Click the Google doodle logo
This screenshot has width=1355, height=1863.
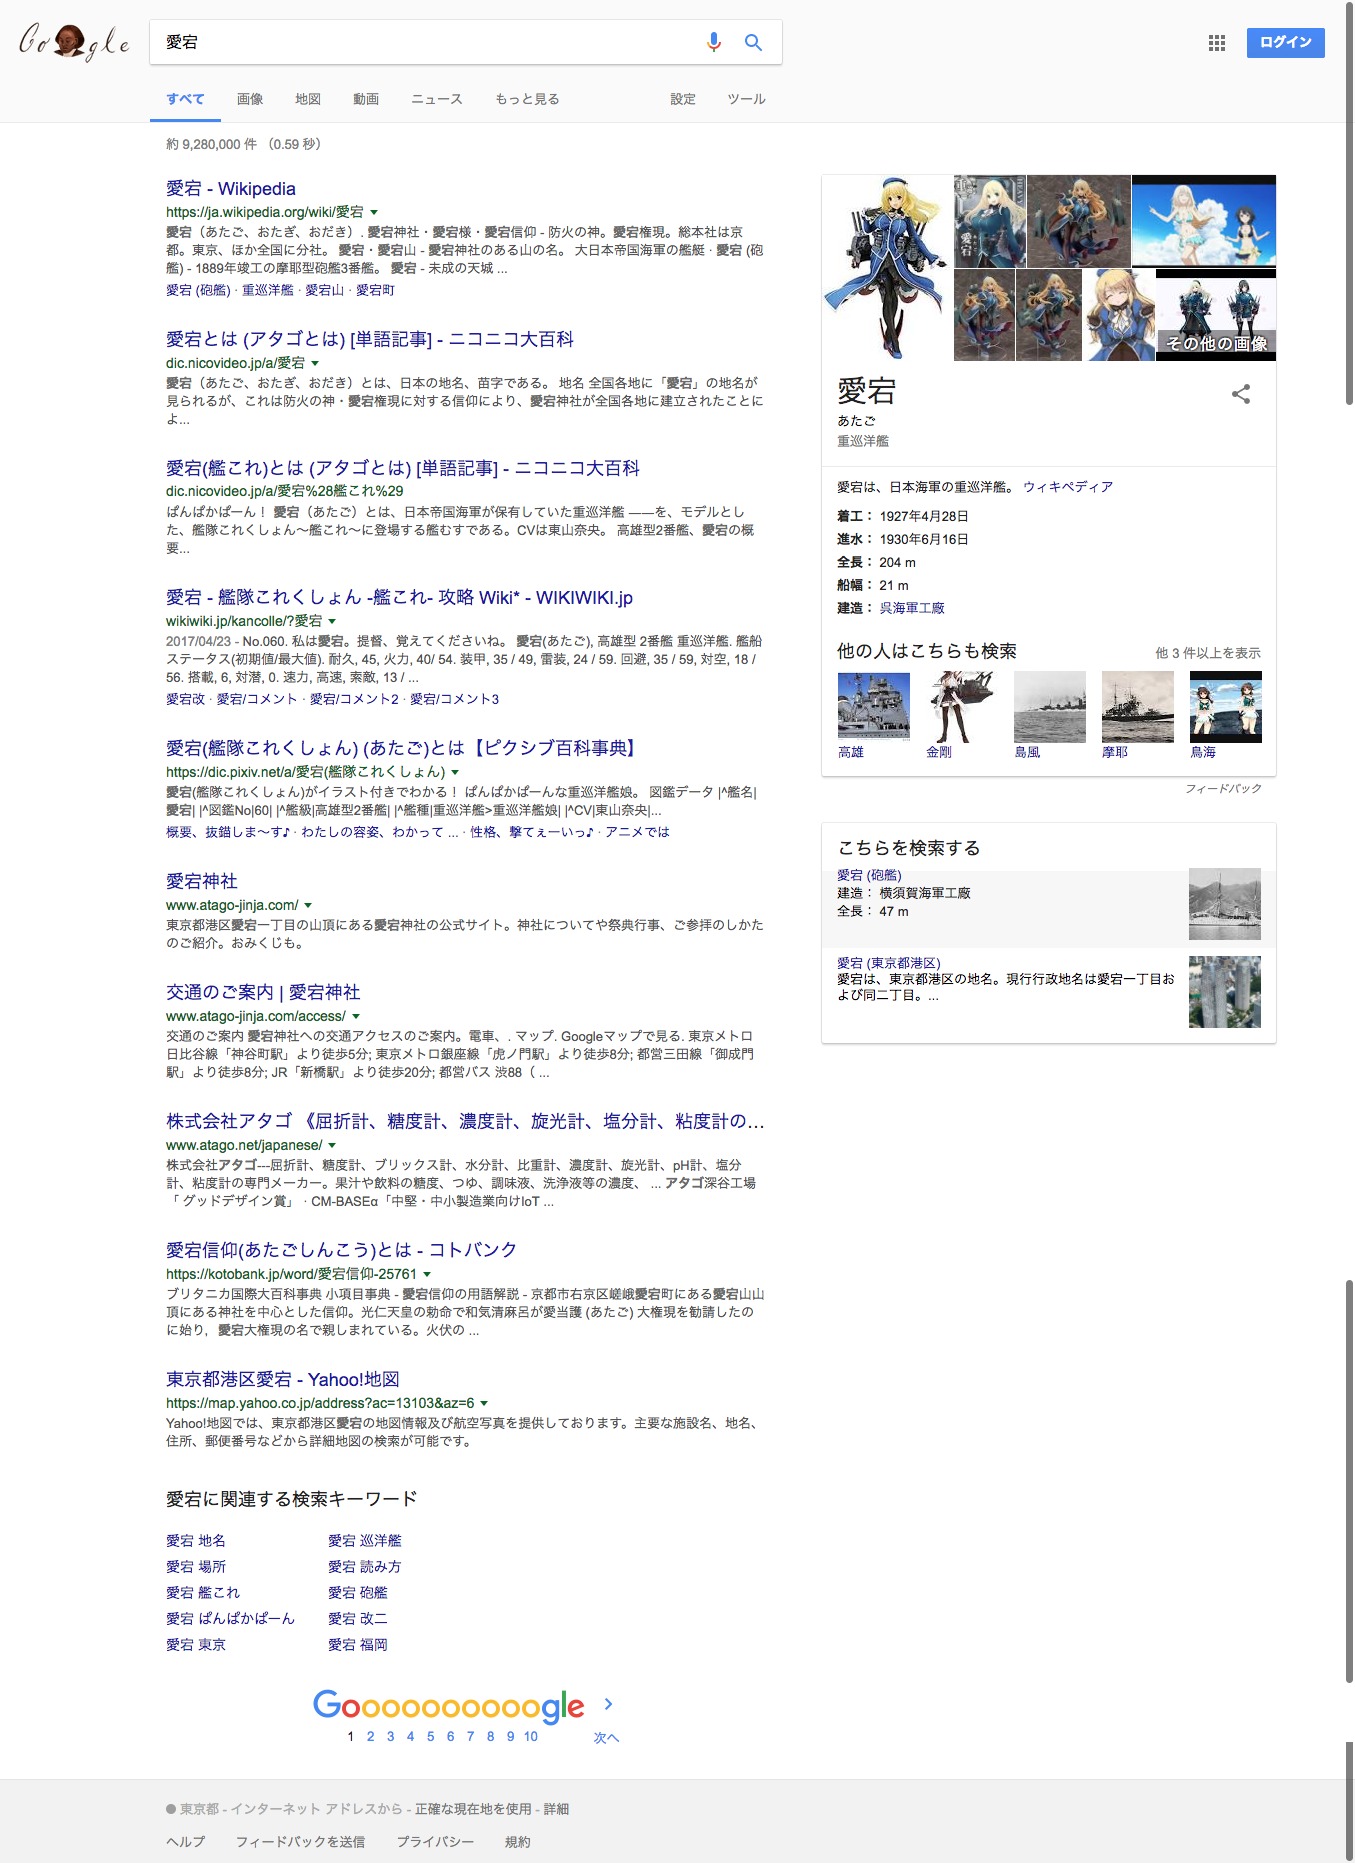click(74, 42)
